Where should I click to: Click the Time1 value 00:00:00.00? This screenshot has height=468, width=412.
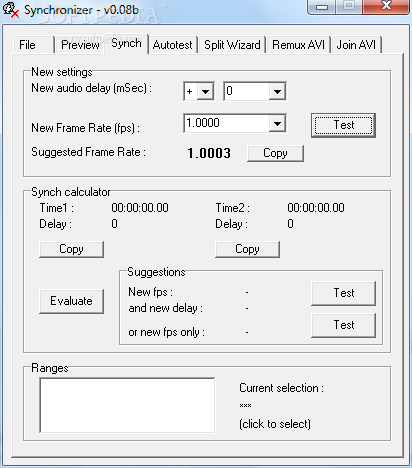(x=140, y=208)
